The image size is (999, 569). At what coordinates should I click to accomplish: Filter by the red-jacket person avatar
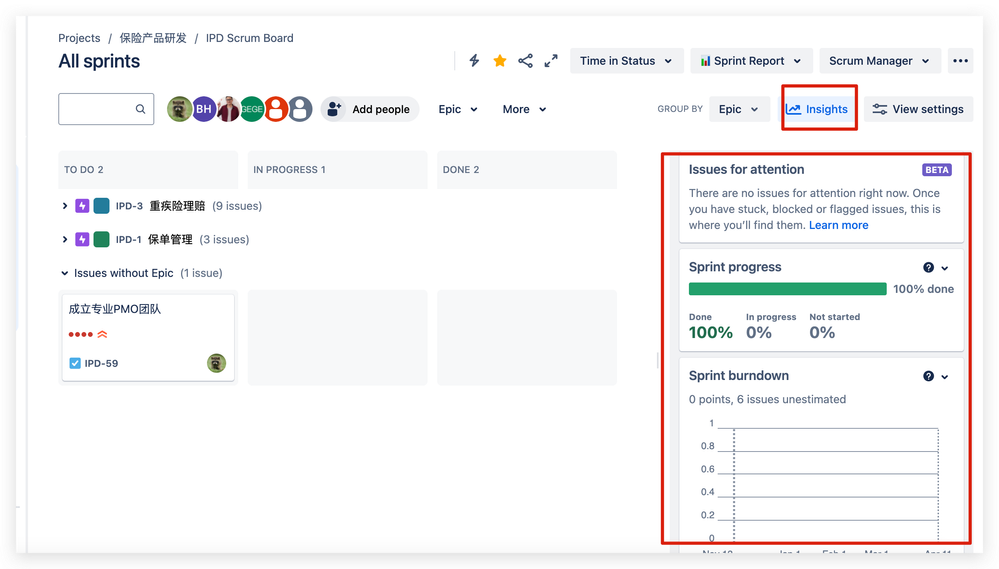tap(227, 109)
